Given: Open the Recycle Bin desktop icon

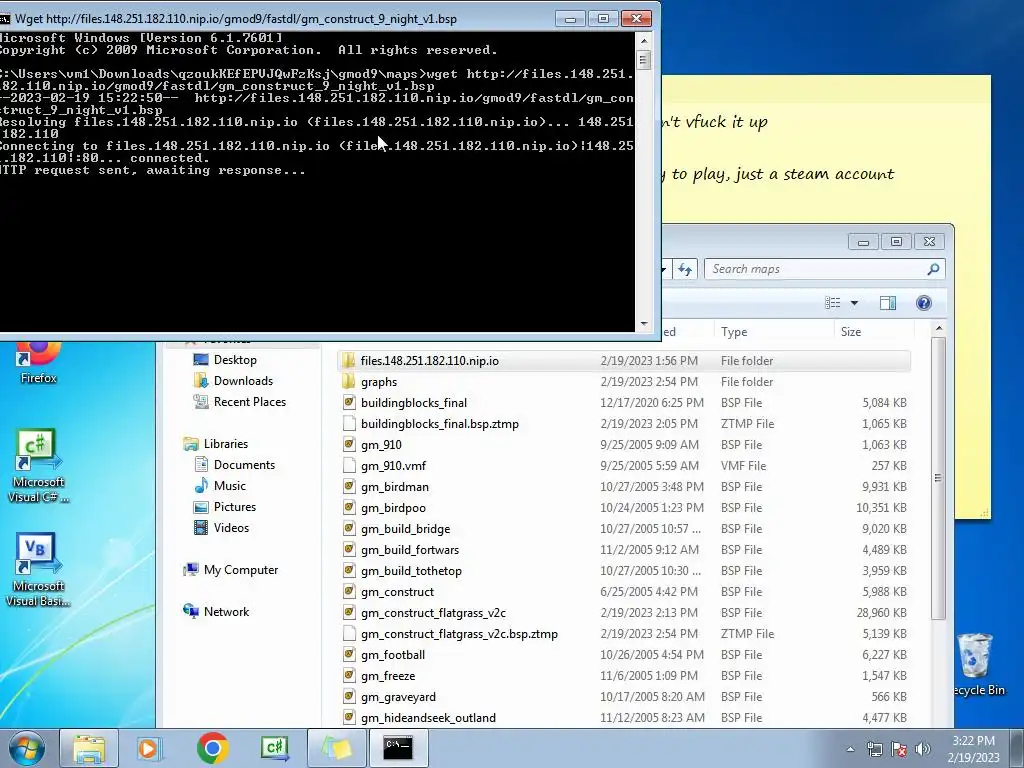Looking at the screenshot, I should pyautogui.click(x=977, y=665).
